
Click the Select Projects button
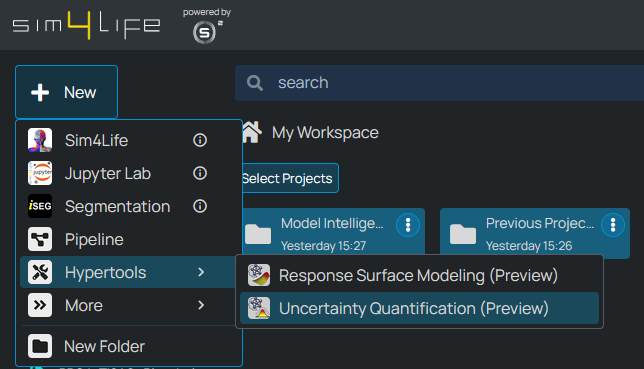coord(290,178)
